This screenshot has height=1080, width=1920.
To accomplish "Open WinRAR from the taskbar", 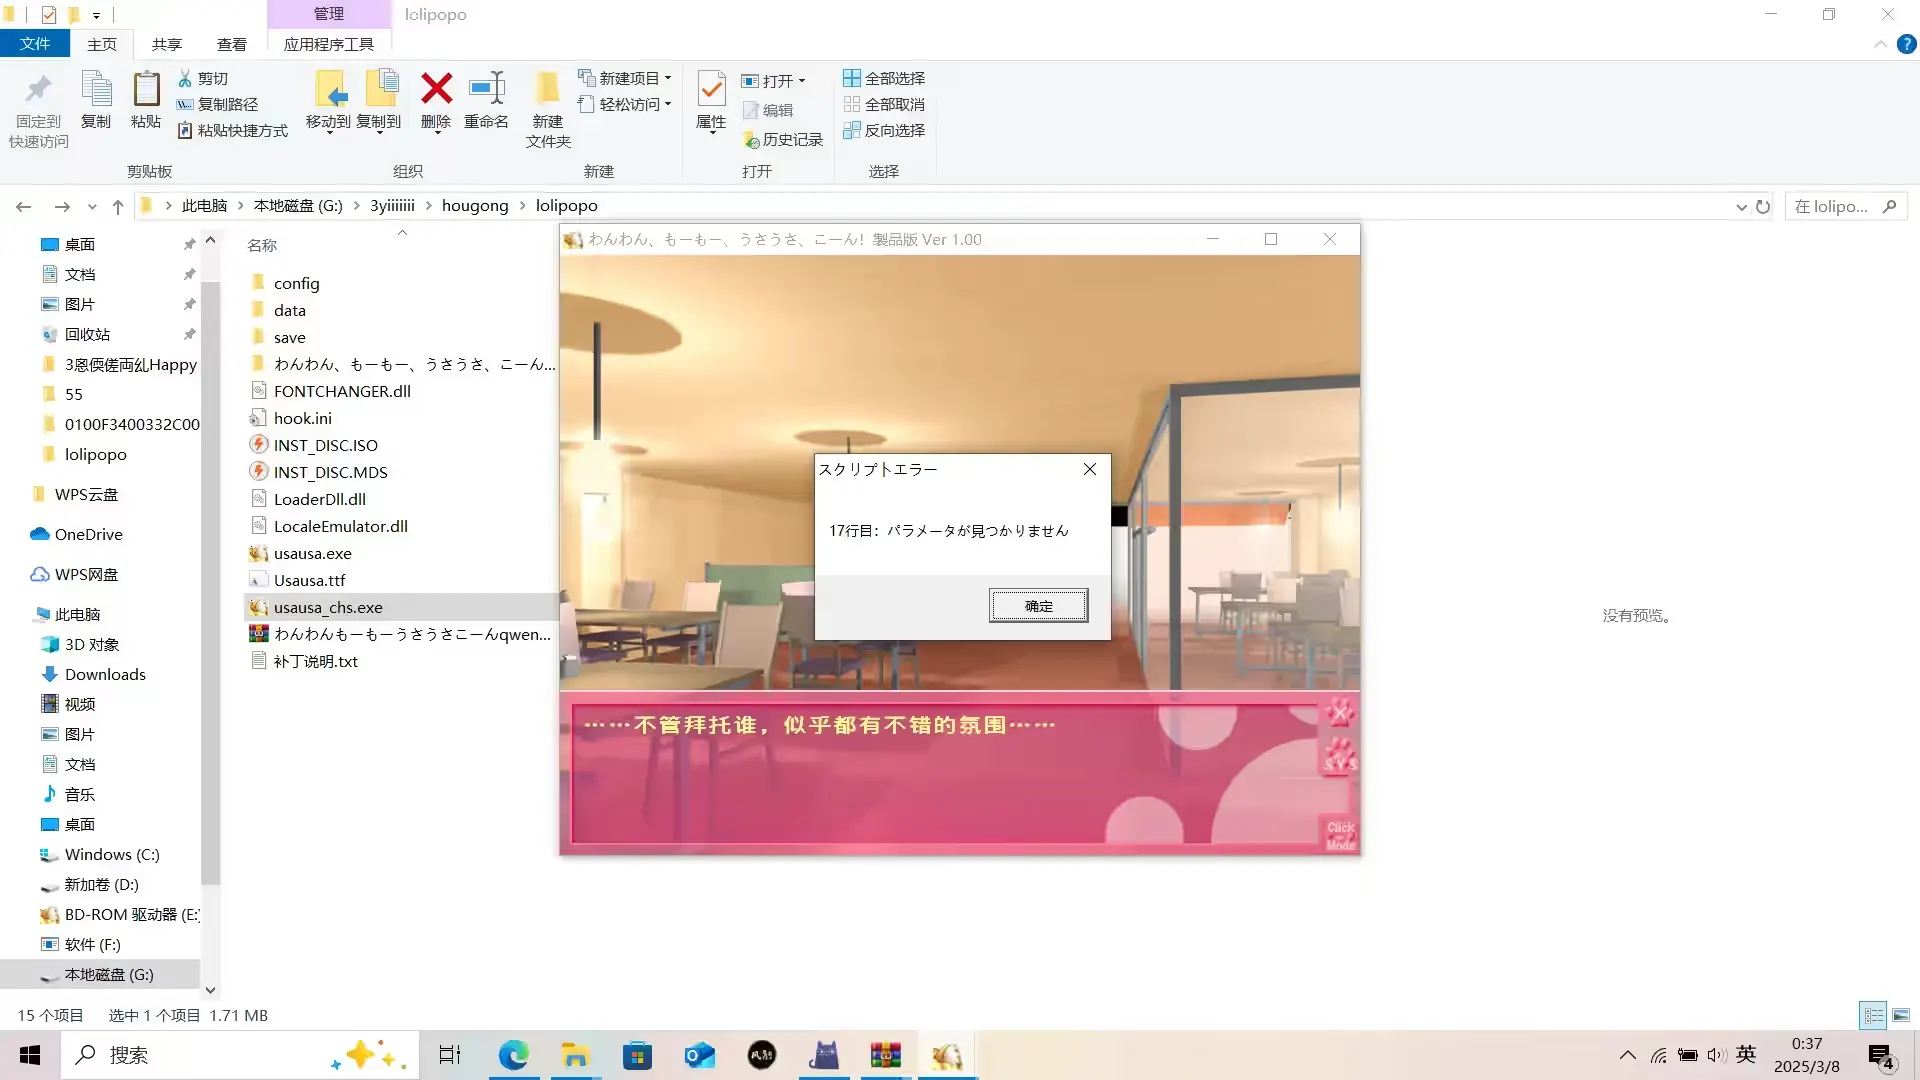I will pos(885,1055).
